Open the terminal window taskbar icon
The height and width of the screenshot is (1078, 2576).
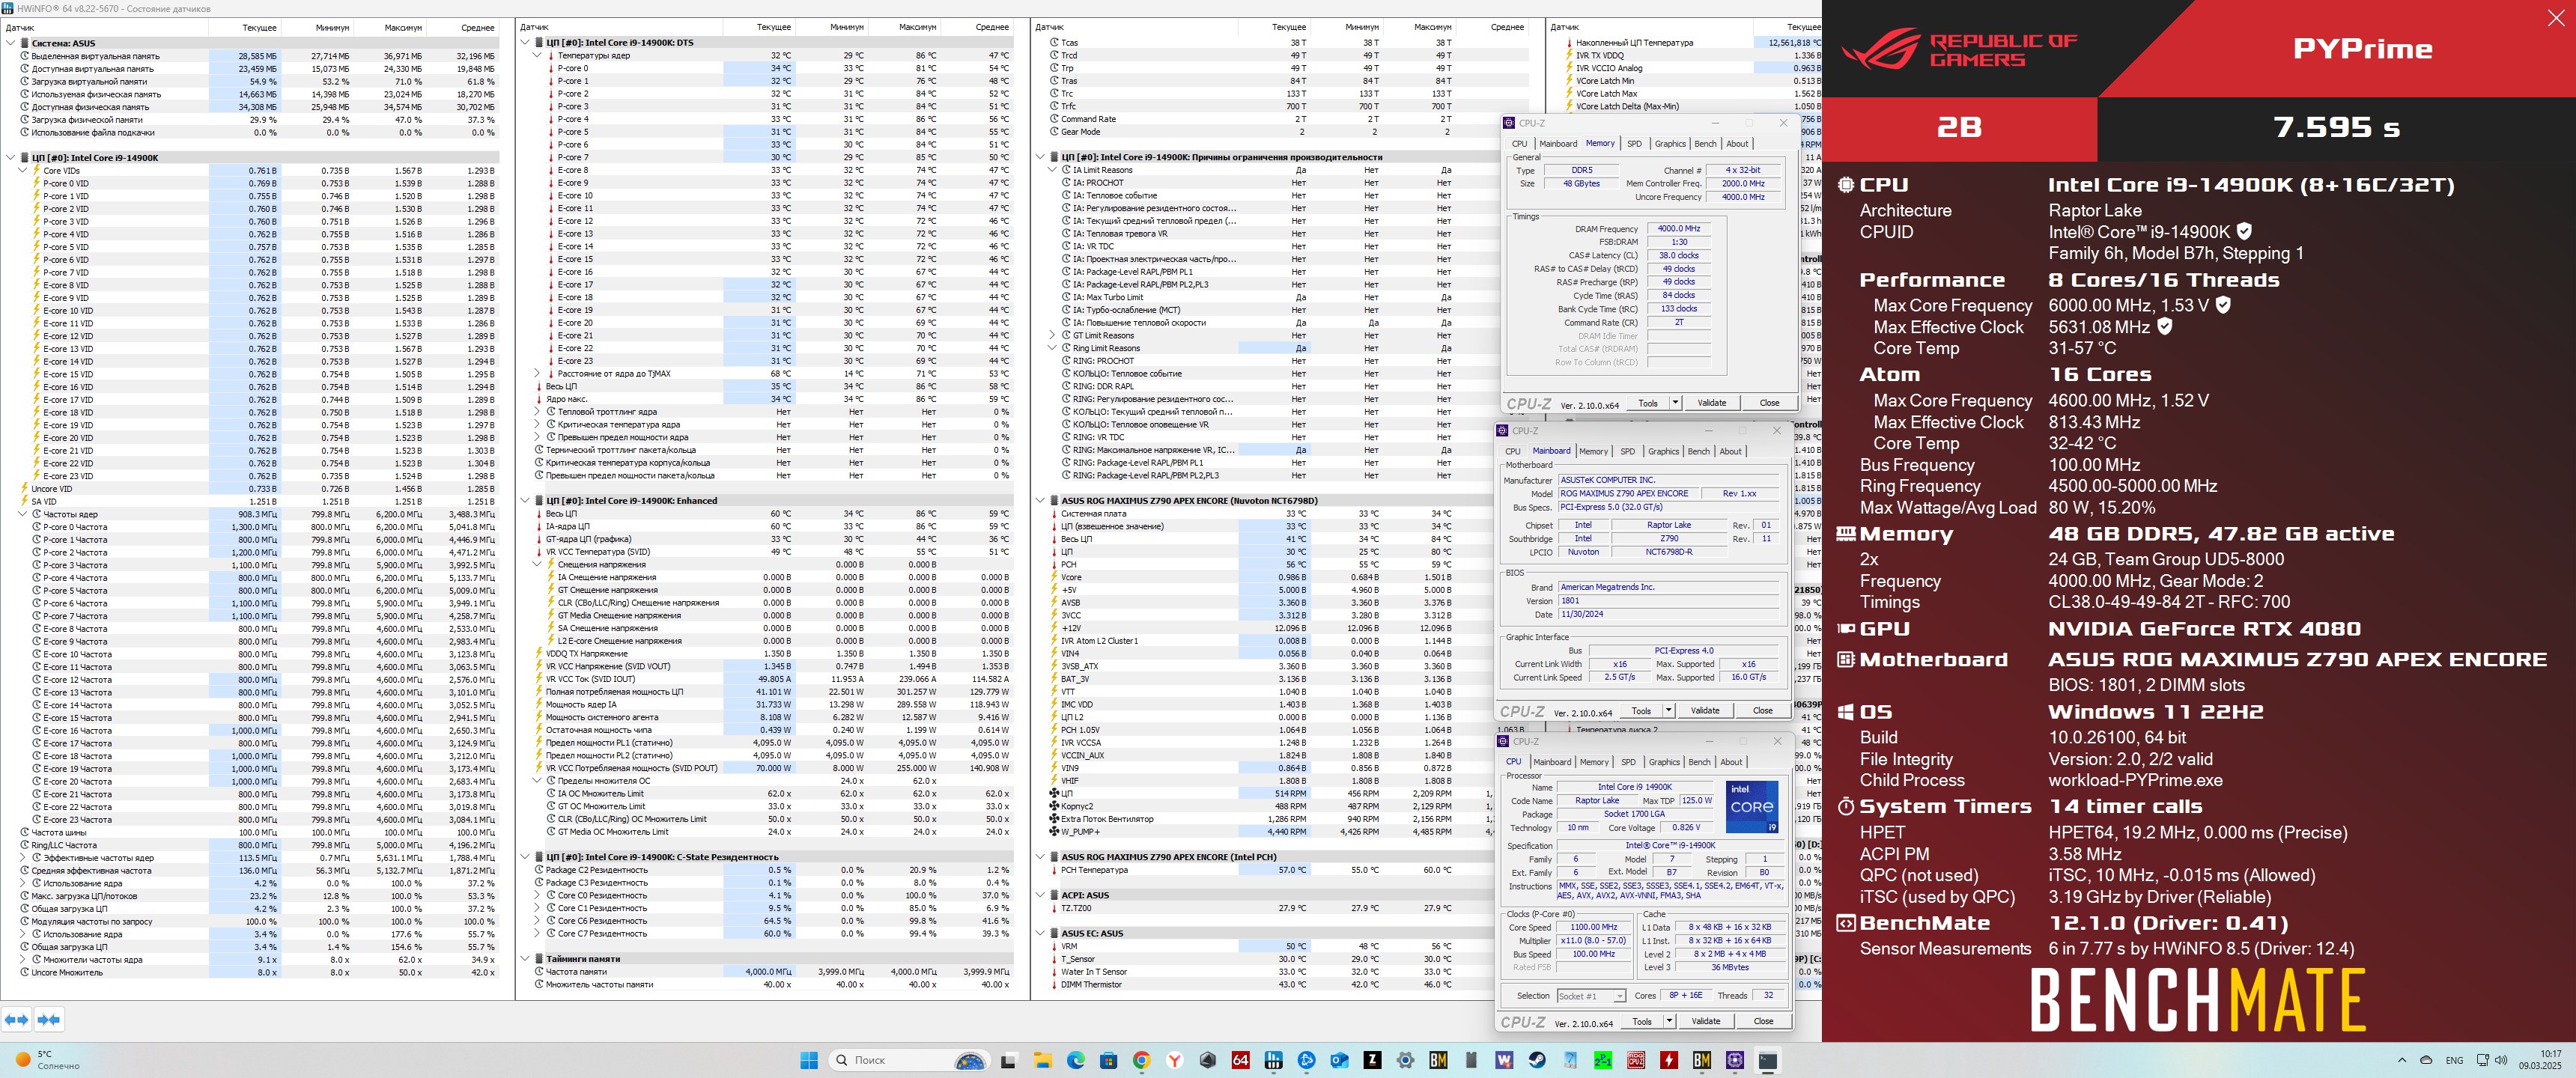pyautogui.click(x=1767, y=1060)
